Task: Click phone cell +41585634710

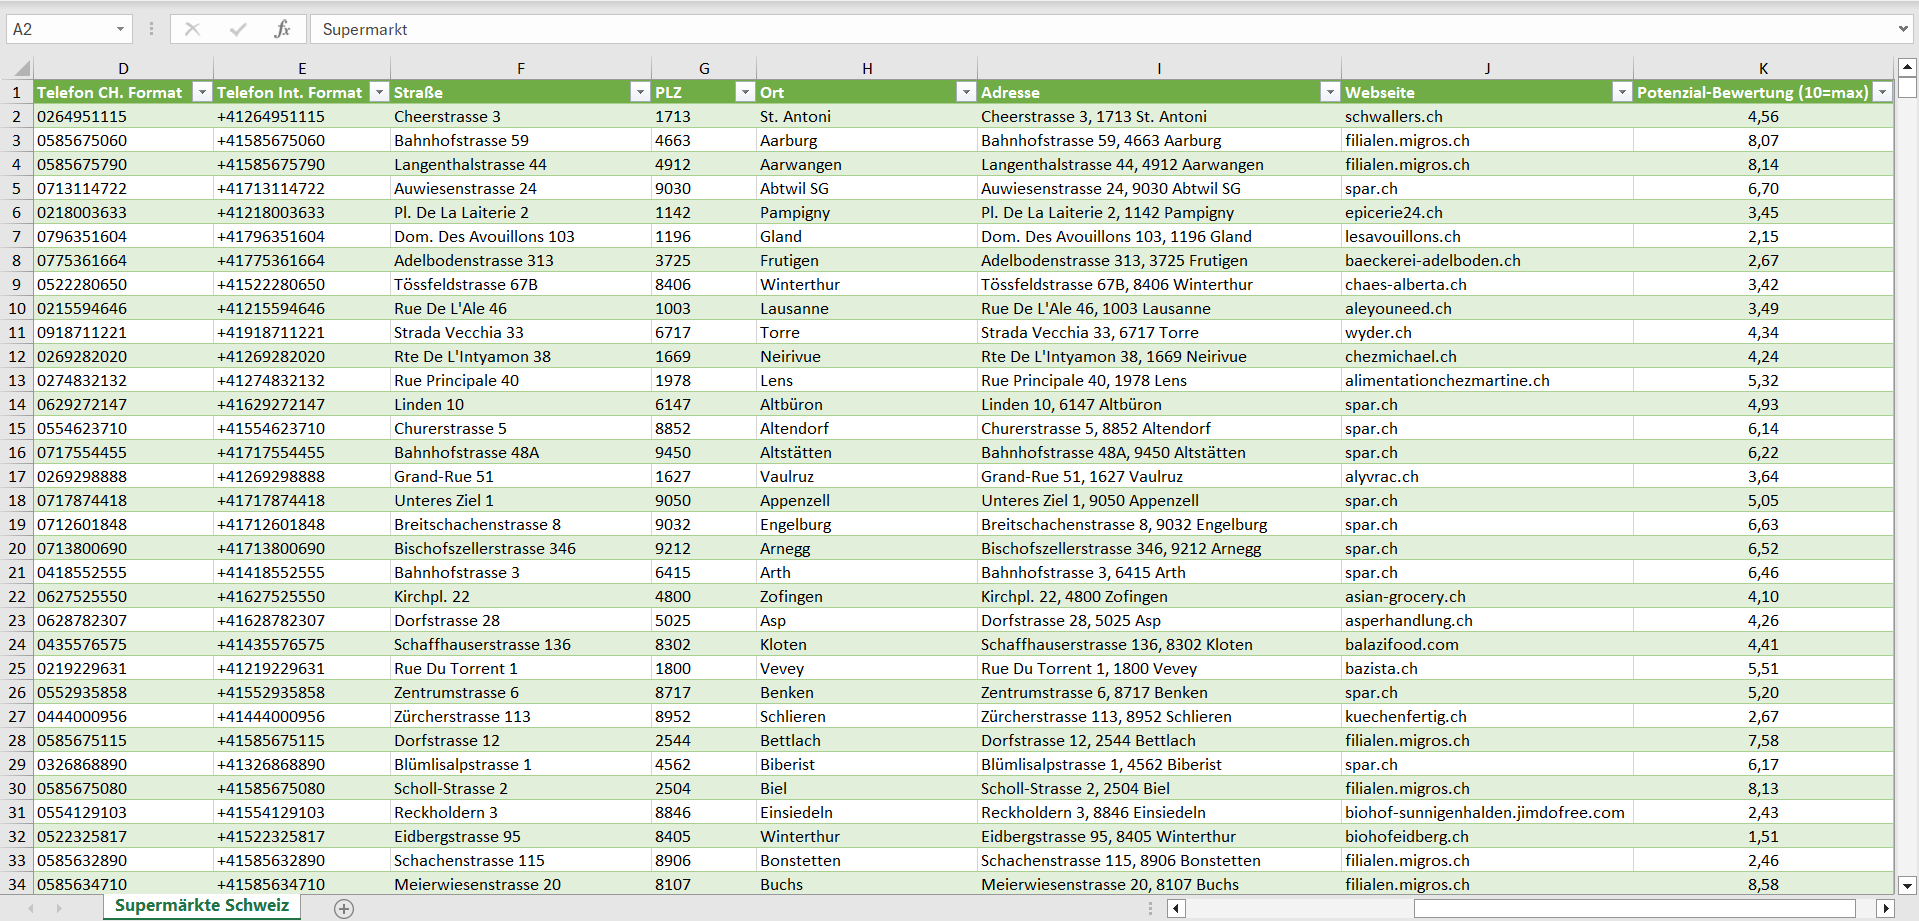Action: pos(302,884)
